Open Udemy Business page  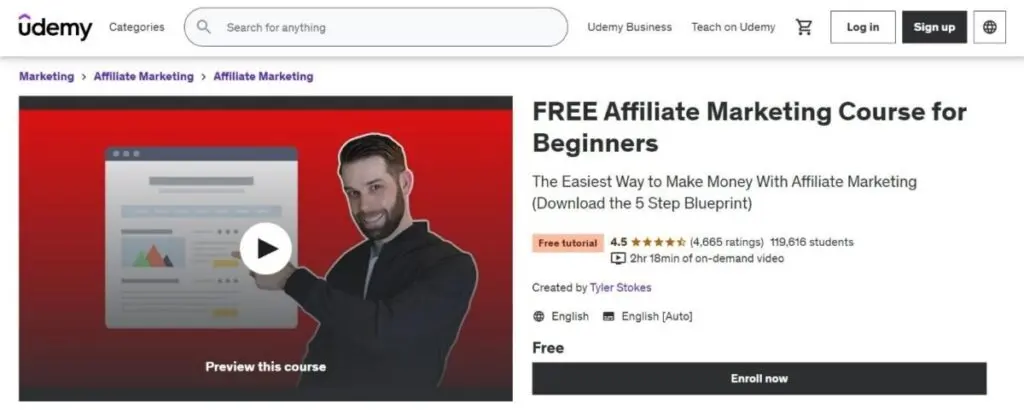630,27
